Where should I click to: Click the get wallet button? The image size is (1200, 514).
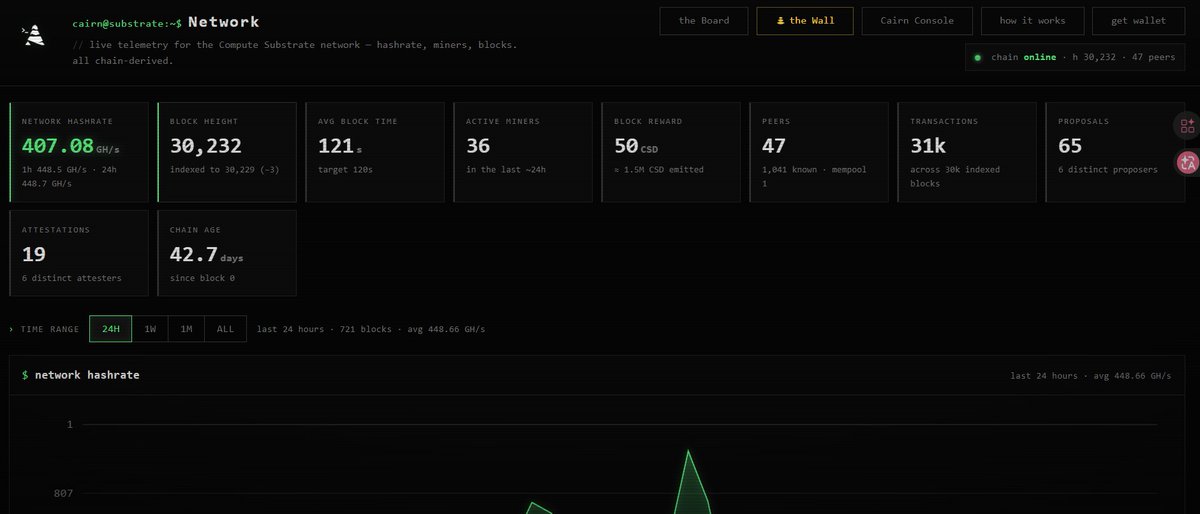pyautogui.click(x=1138, y=21)
